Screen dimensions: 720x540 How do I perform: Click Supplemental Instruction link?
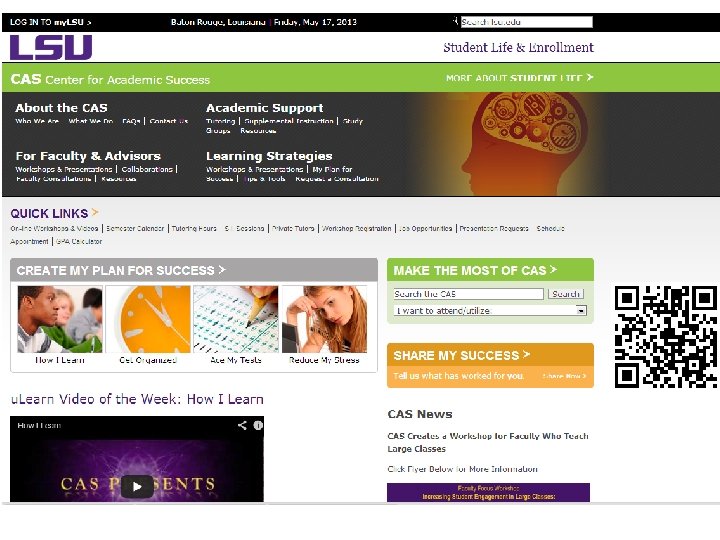click(289, 121)
